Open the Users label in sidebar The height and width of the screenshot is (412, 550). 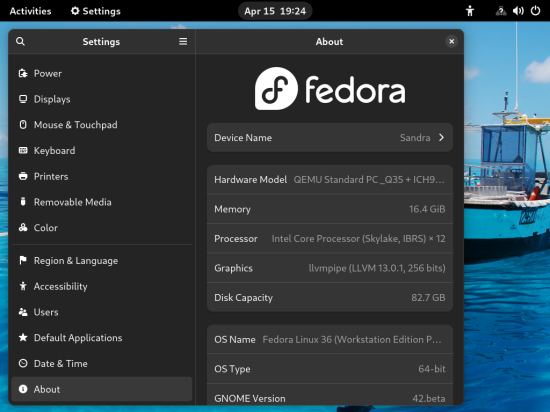(x=46, y=312)
